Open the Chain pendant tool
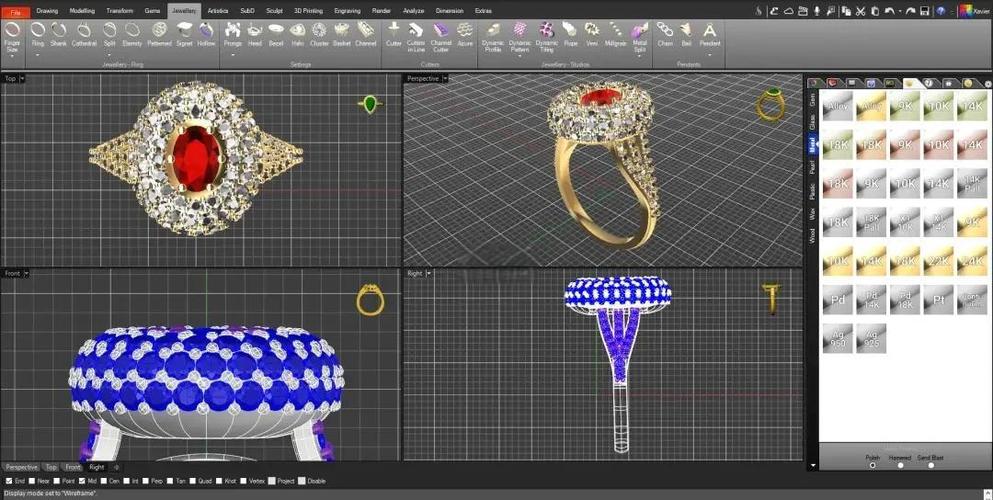993x500 pixels. [665, 34]
